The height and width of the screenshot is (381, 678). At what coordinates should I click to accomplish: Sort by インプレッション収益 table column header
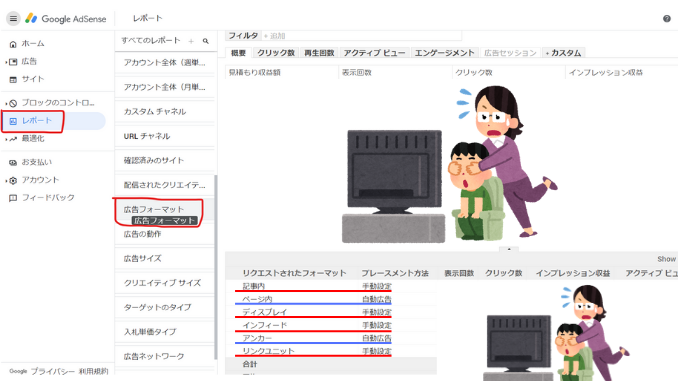573,273
